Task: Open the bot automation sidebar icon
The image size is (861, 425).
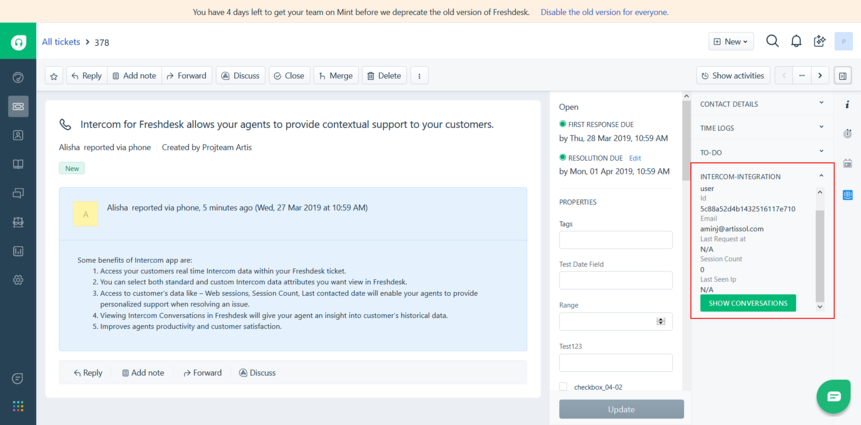Action: (x=18, y=222)
